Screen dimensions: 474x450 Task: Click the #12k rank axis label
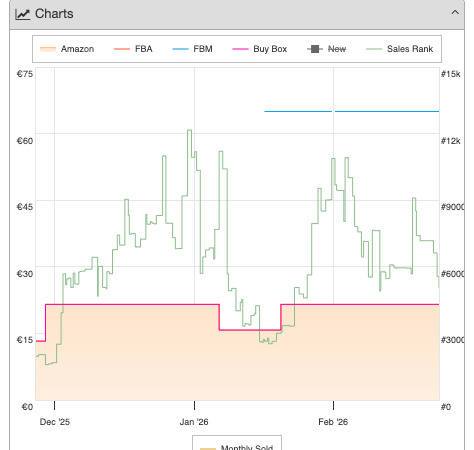(x=451, y=141)
